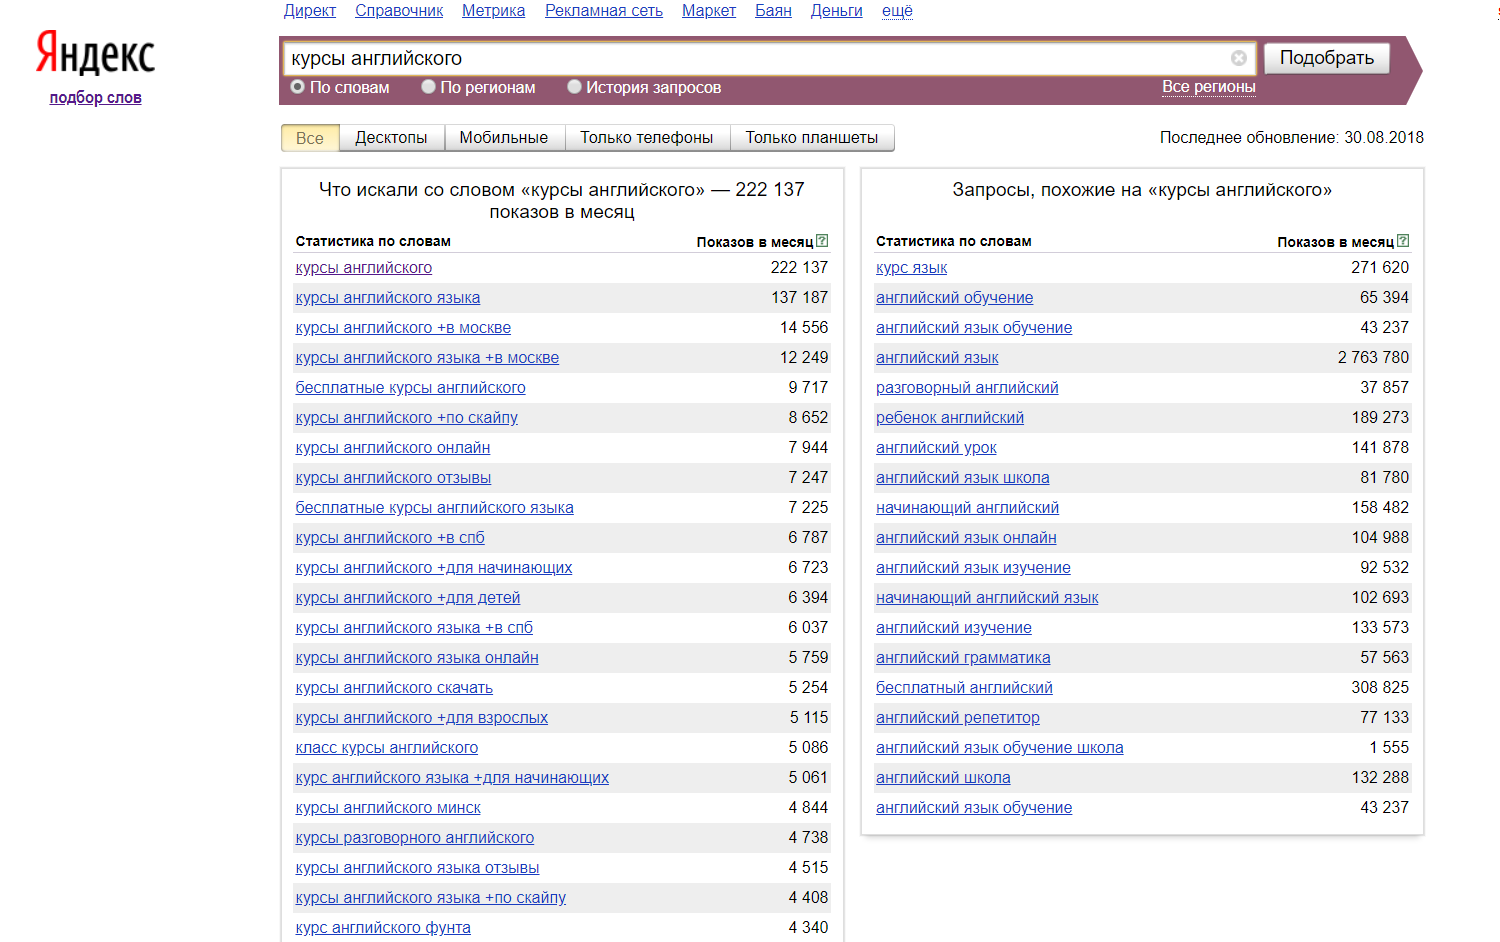Open 'курсы английского онлайн' keyword link

coord(392,448)
